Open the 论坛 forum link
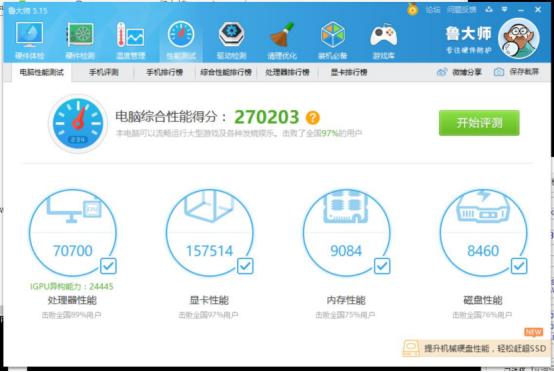554x372 pixels. tap(433, 10)
